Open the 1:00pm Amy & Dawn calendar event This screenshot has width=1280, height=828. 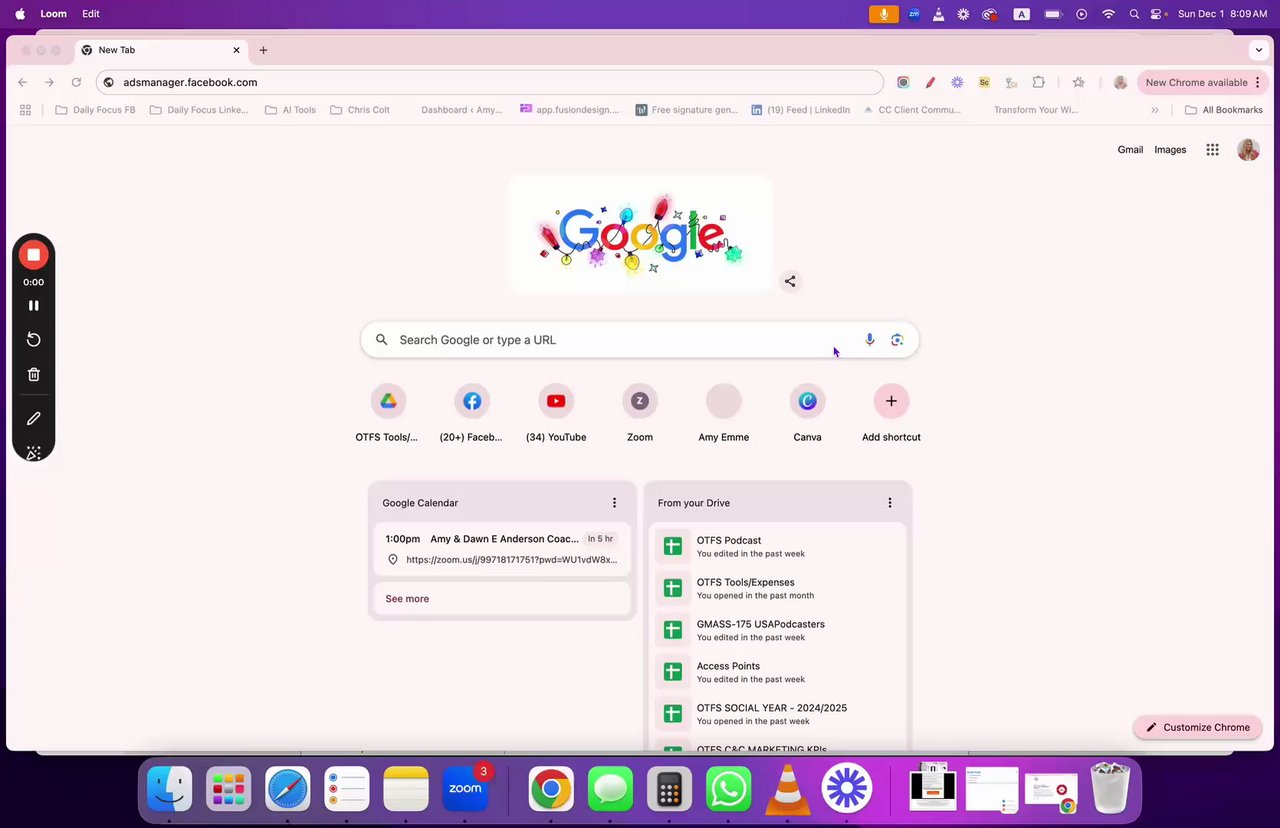[x=502, y=549]
